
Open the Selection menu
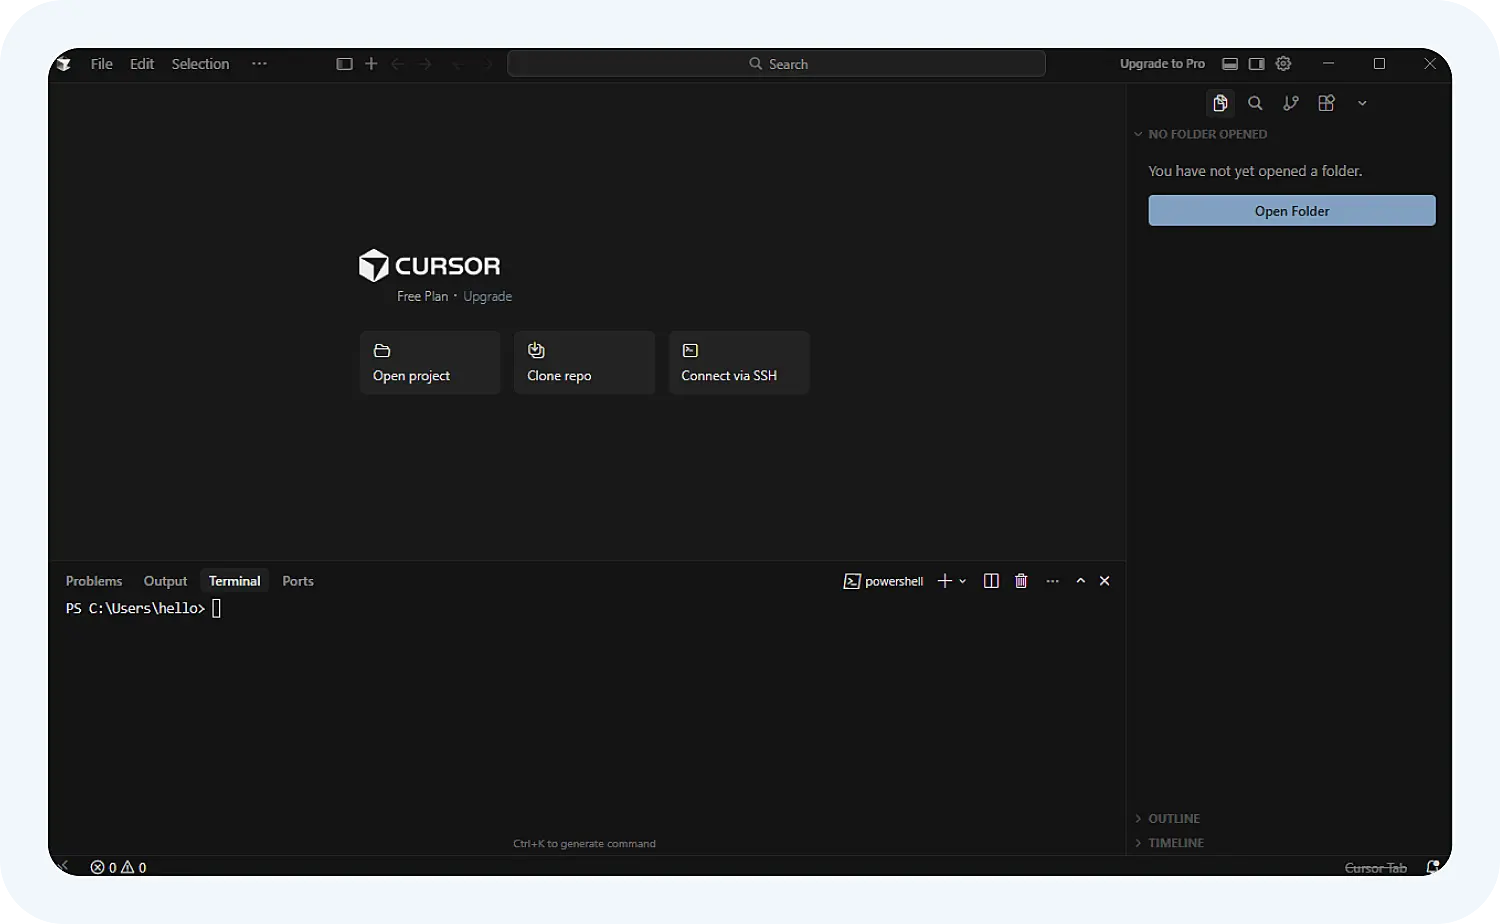pos(200,64)
